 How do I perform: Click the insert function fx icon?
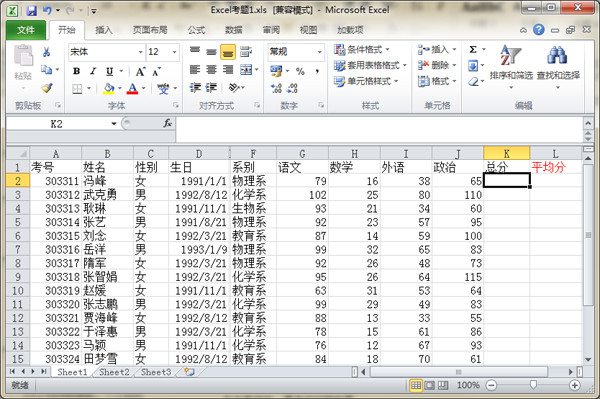click(167, 123)
